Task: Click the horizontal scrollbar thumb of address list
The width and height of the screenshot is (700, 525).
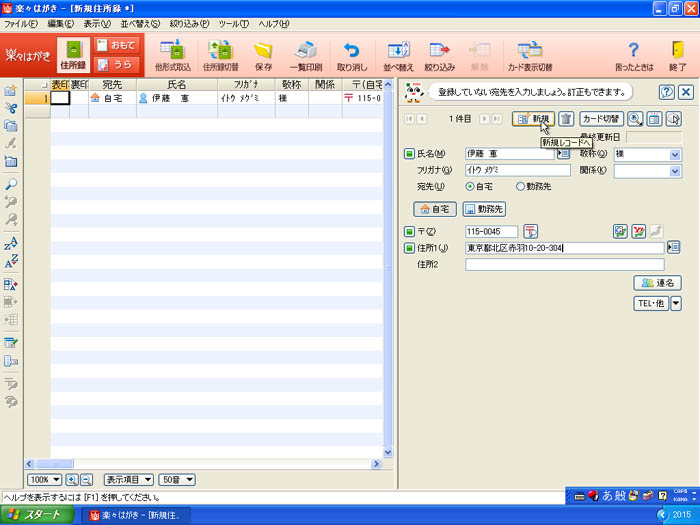Action: coord(55,464)
